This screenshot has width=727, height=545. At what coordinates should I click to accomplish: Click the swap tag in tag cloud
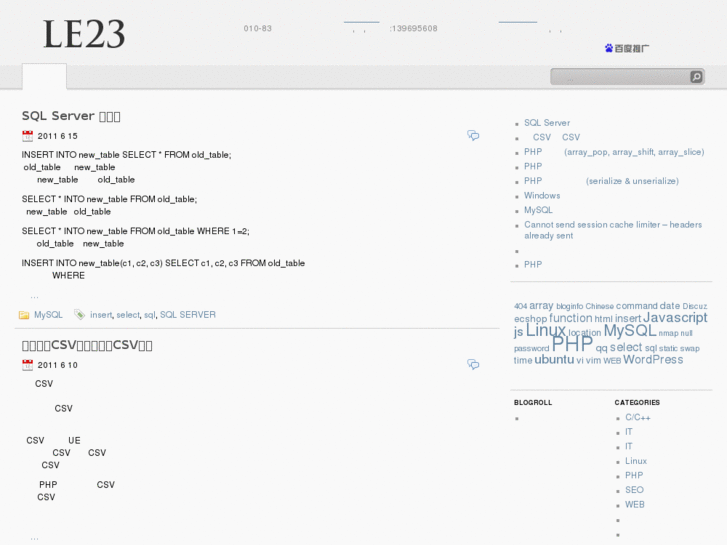coord(690,348)
